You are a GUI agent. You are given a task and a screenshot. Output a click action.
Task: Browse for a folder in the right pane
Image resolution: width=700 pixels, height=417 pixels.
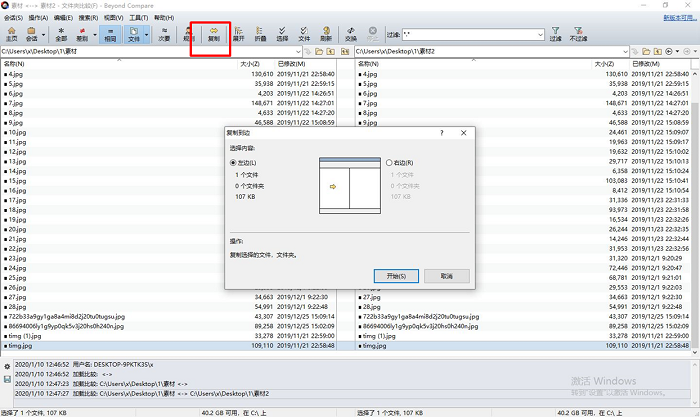pos(646,52)
